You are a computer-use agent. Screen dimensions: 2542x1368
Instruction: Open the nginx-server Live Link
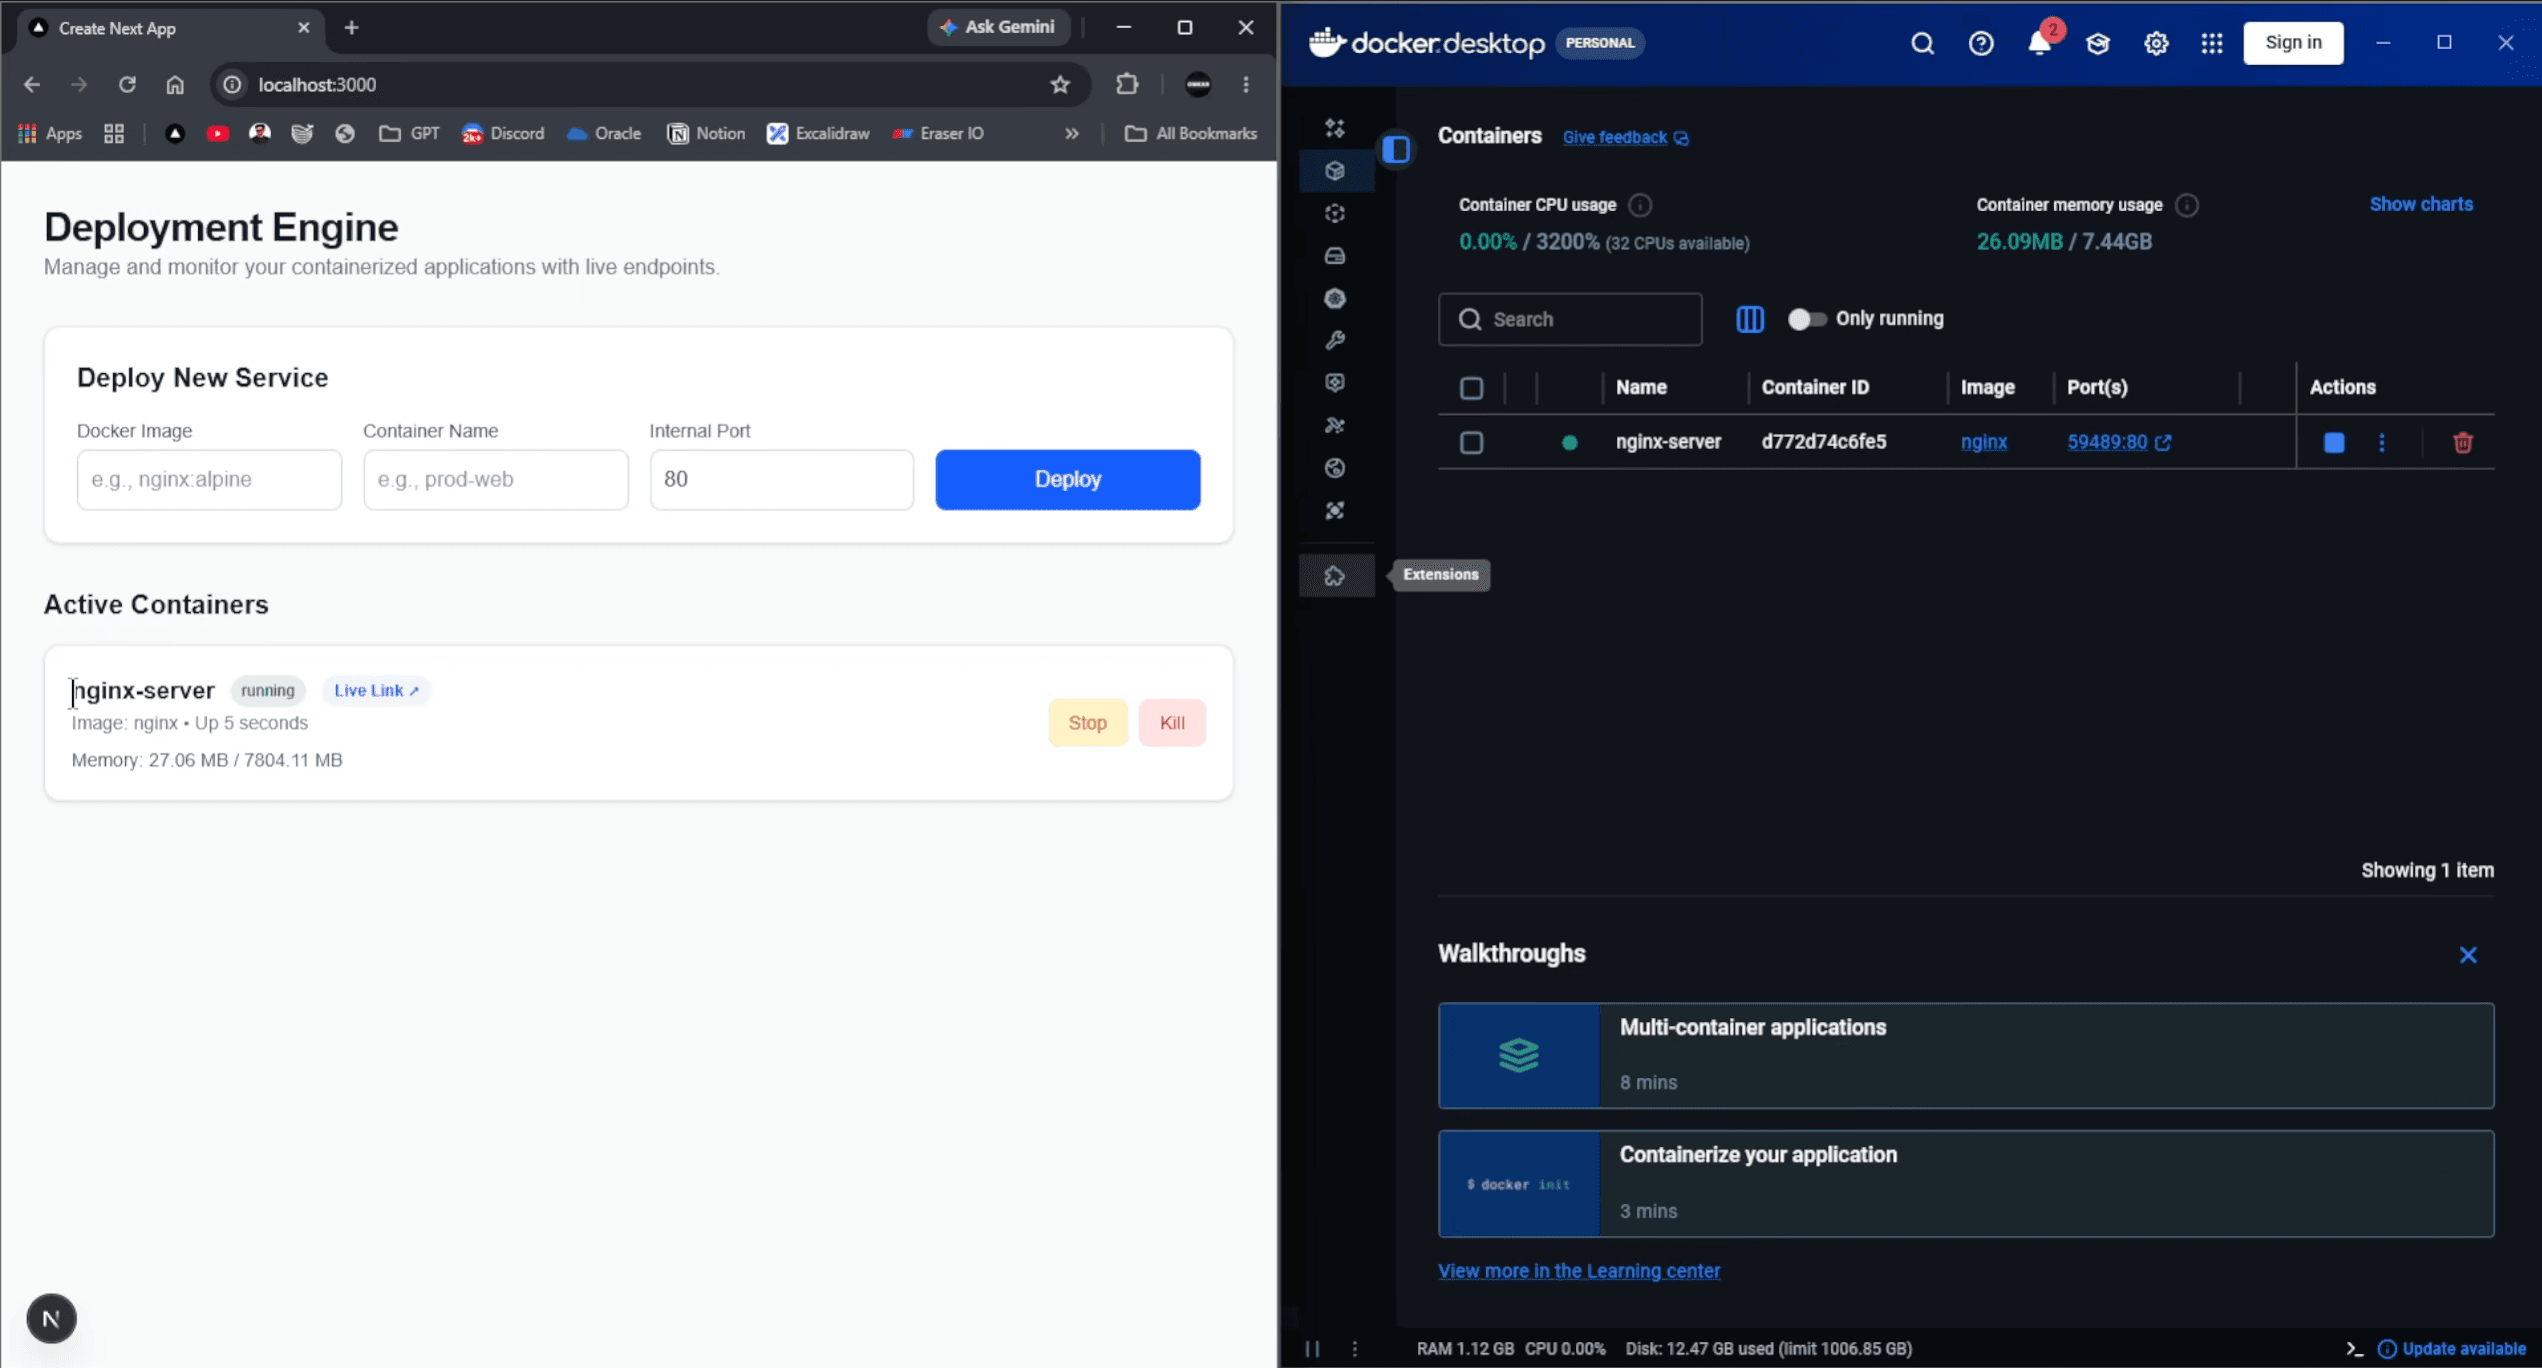376,691
